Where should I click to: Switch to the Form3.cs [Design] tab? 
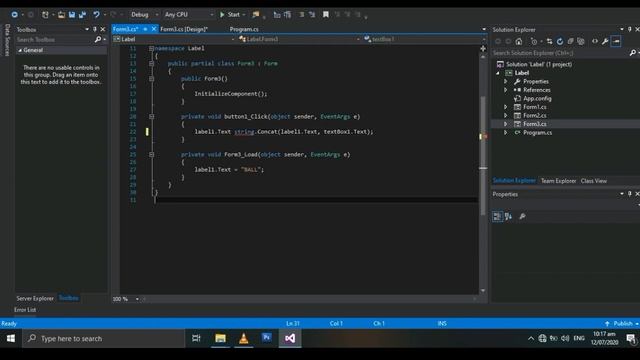tap(184, 29)
